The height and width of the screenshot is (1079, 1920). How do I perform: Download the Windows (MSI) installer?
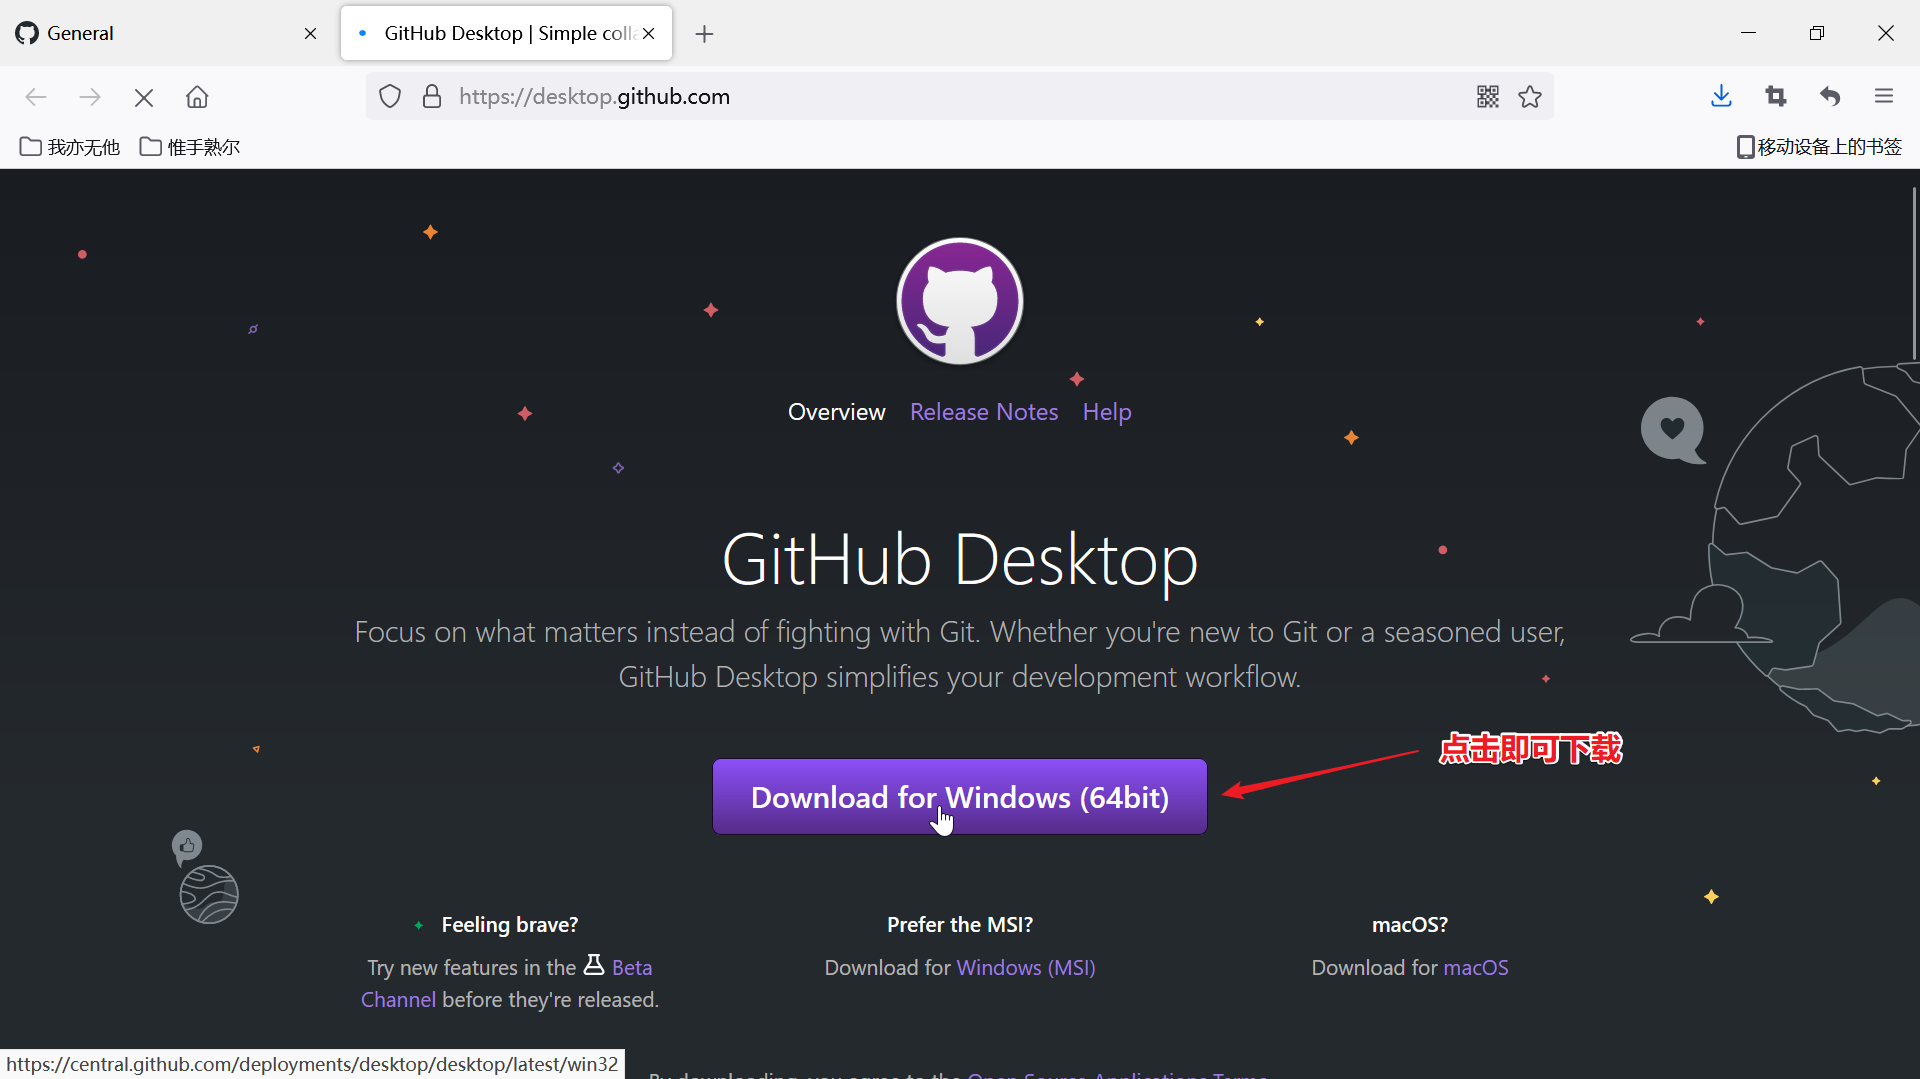[x=1026, y=968]
